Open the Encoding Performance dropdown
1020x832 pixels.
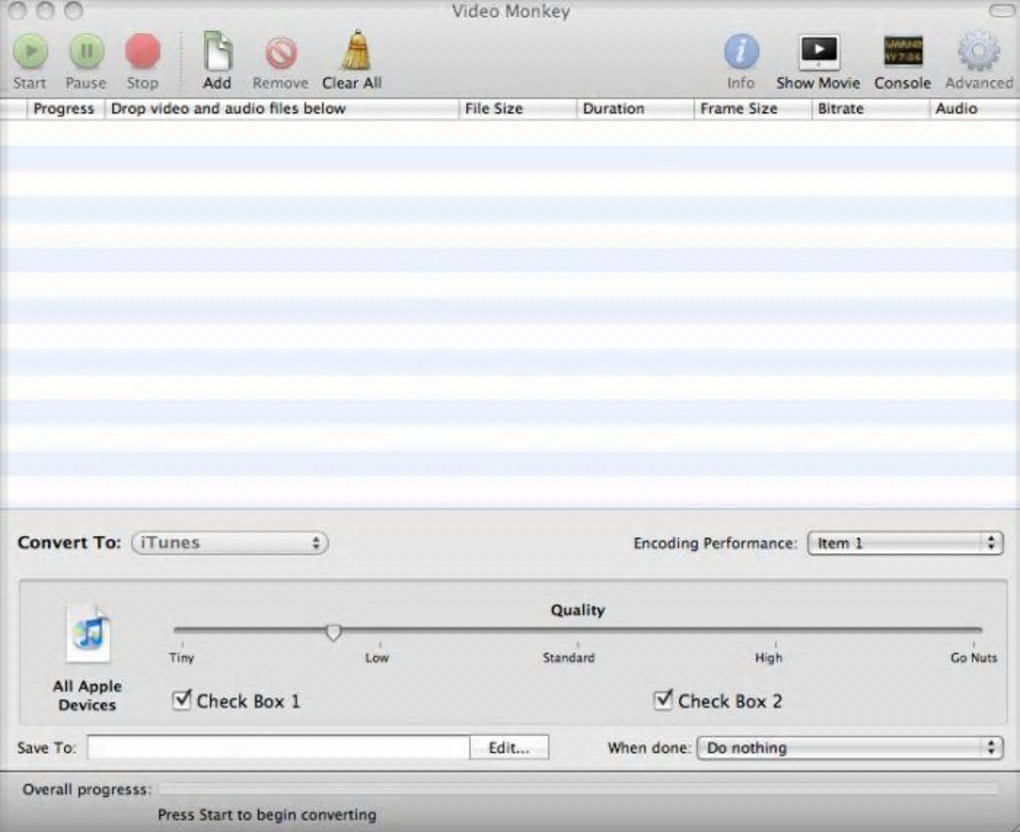tap(905, 543)
